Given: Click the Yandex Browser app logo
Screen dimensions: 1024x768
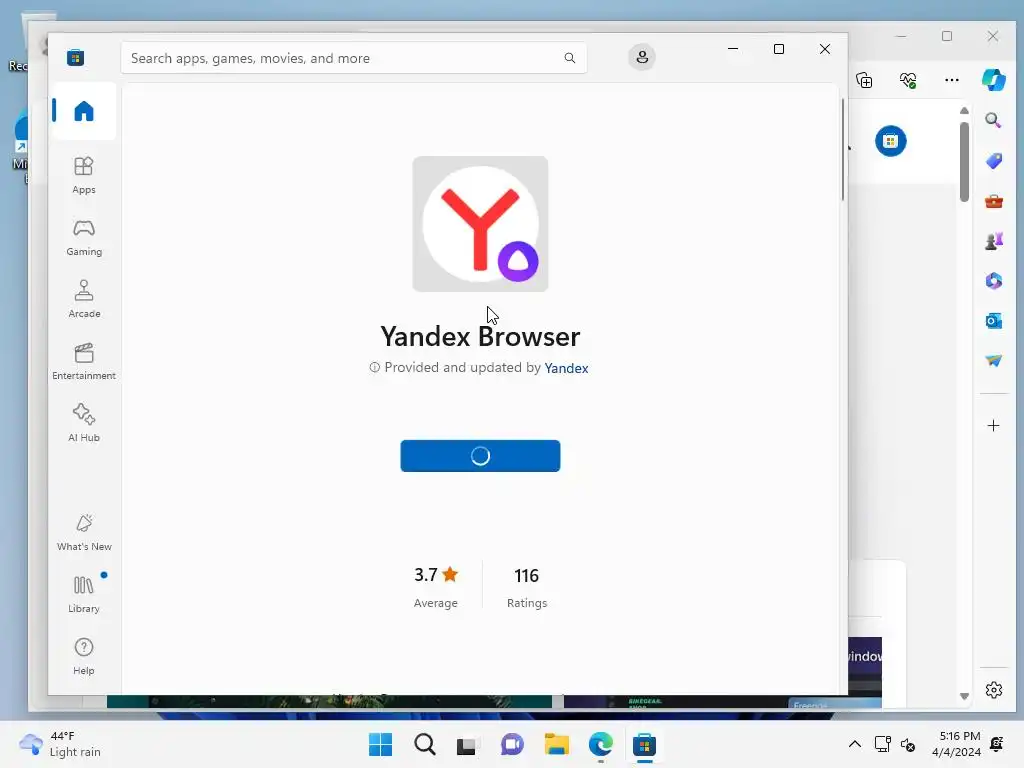Looking at the screenshot, I should pos(480,224).
